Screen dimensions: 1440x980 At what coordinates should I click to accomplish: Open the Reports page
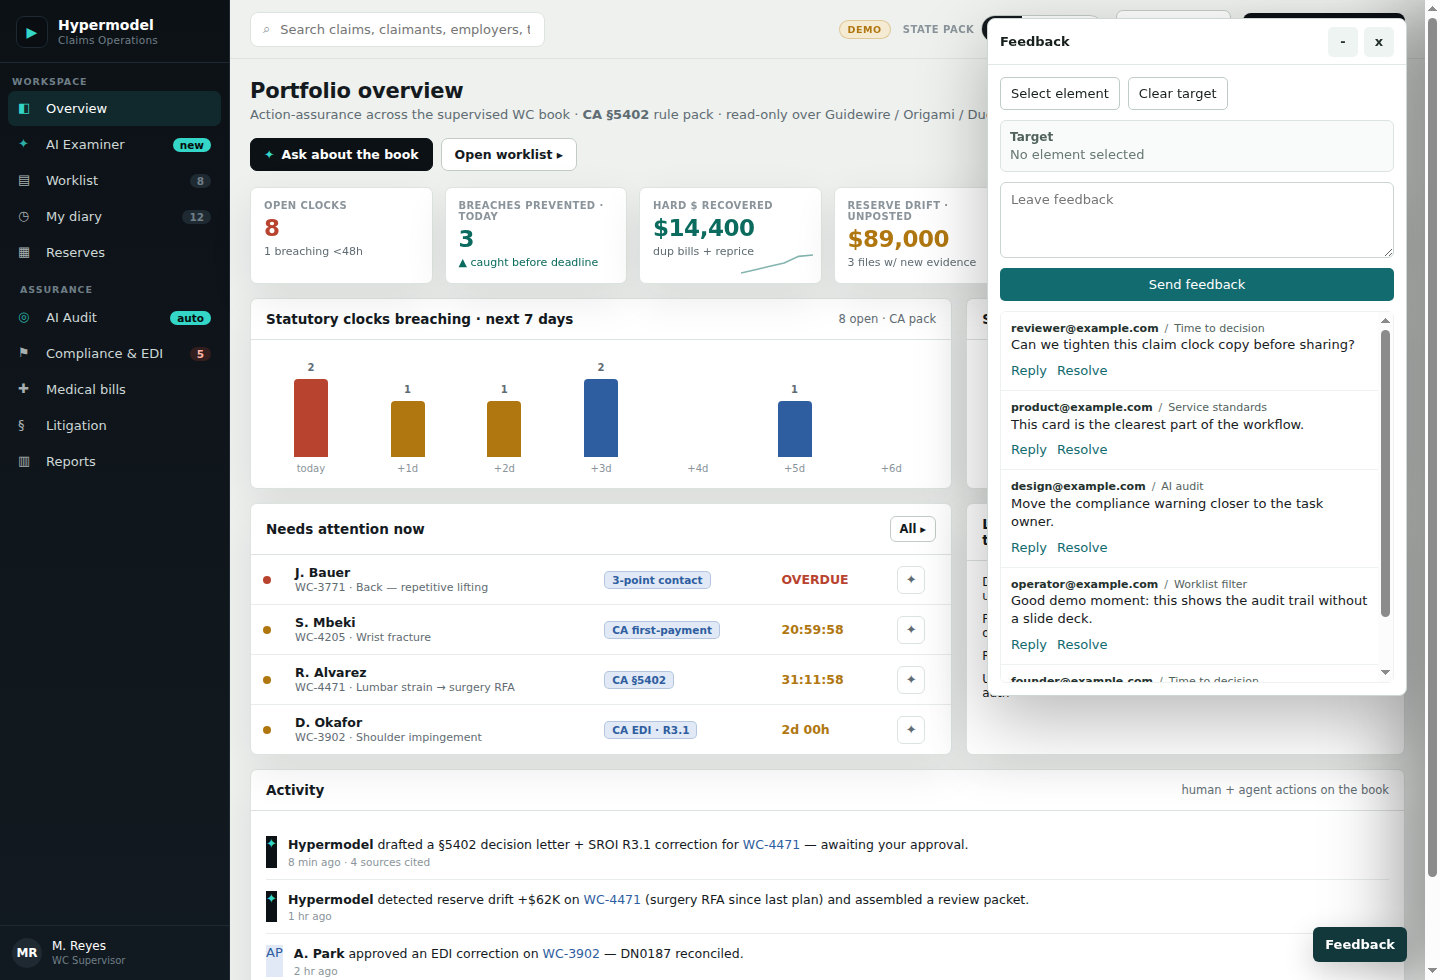click(114, 462)
